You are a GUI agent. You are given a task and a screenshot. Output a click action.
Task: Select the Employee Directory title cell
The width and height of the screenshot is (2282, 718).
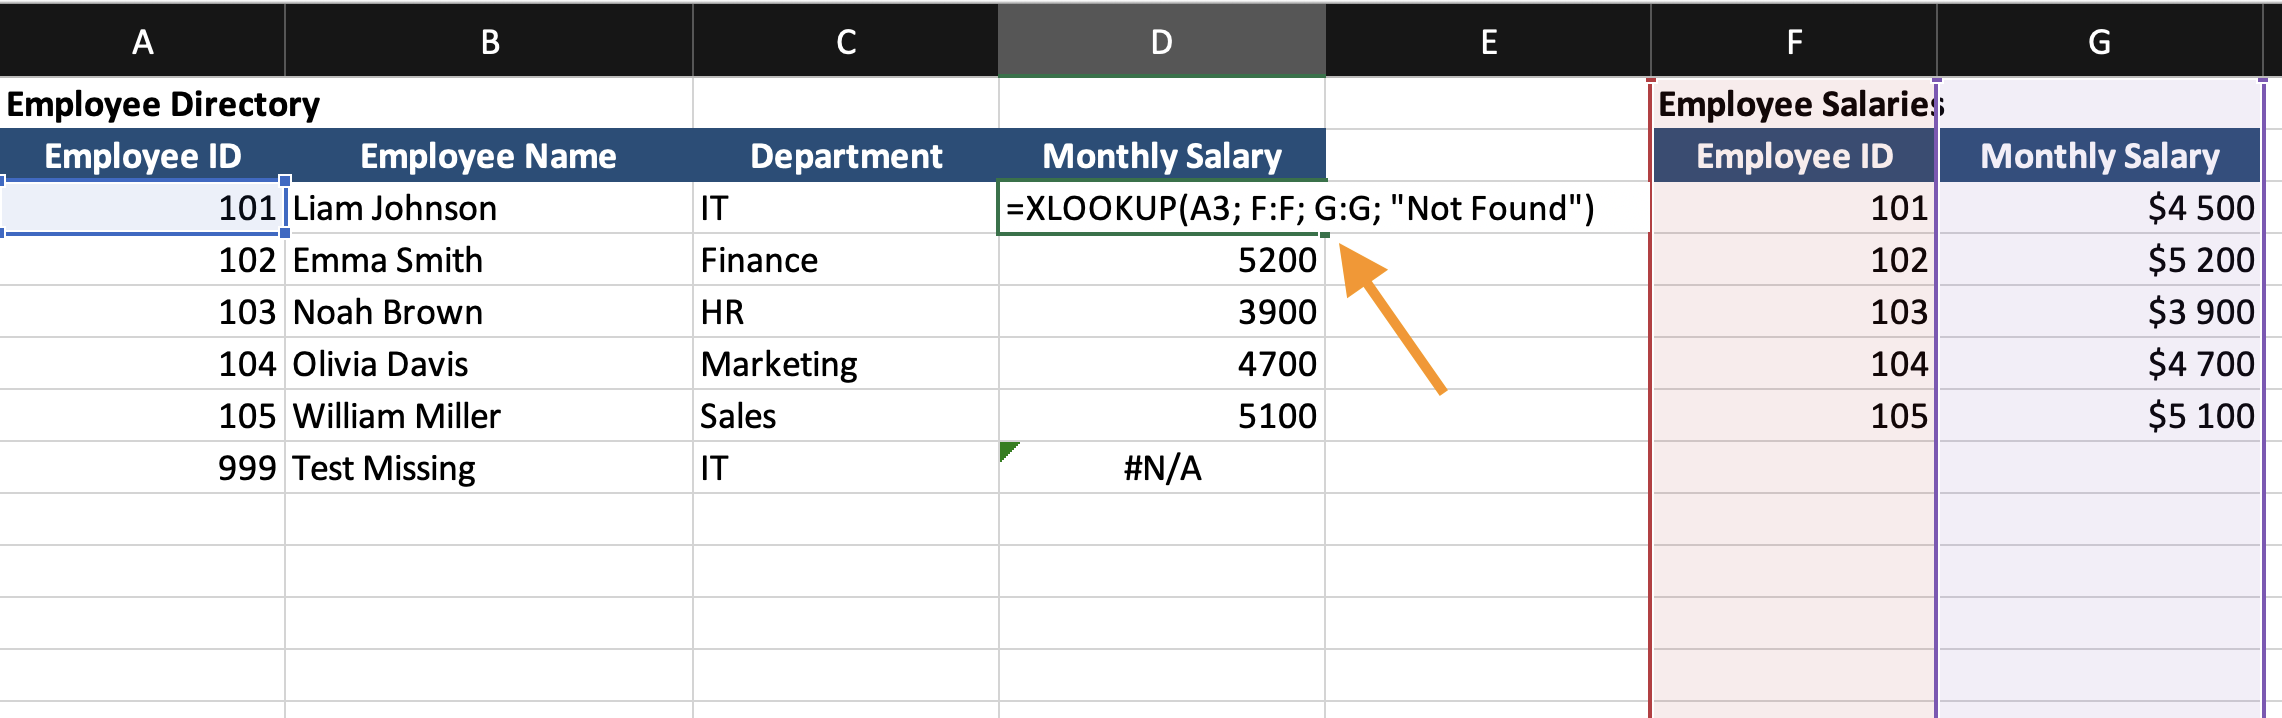[x=163, y=104]
